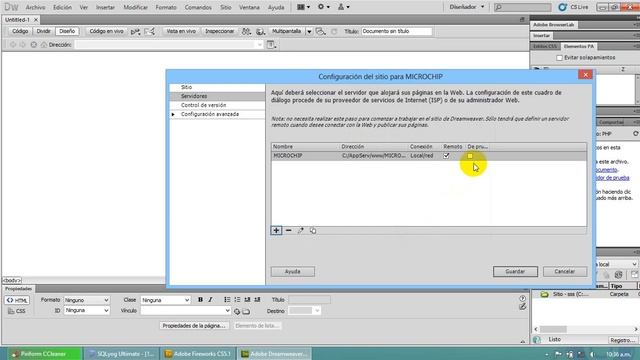The height and width of the screenshot is (360, 640).
Task: Open Ayuda in the site dialog
Action: 293,271
